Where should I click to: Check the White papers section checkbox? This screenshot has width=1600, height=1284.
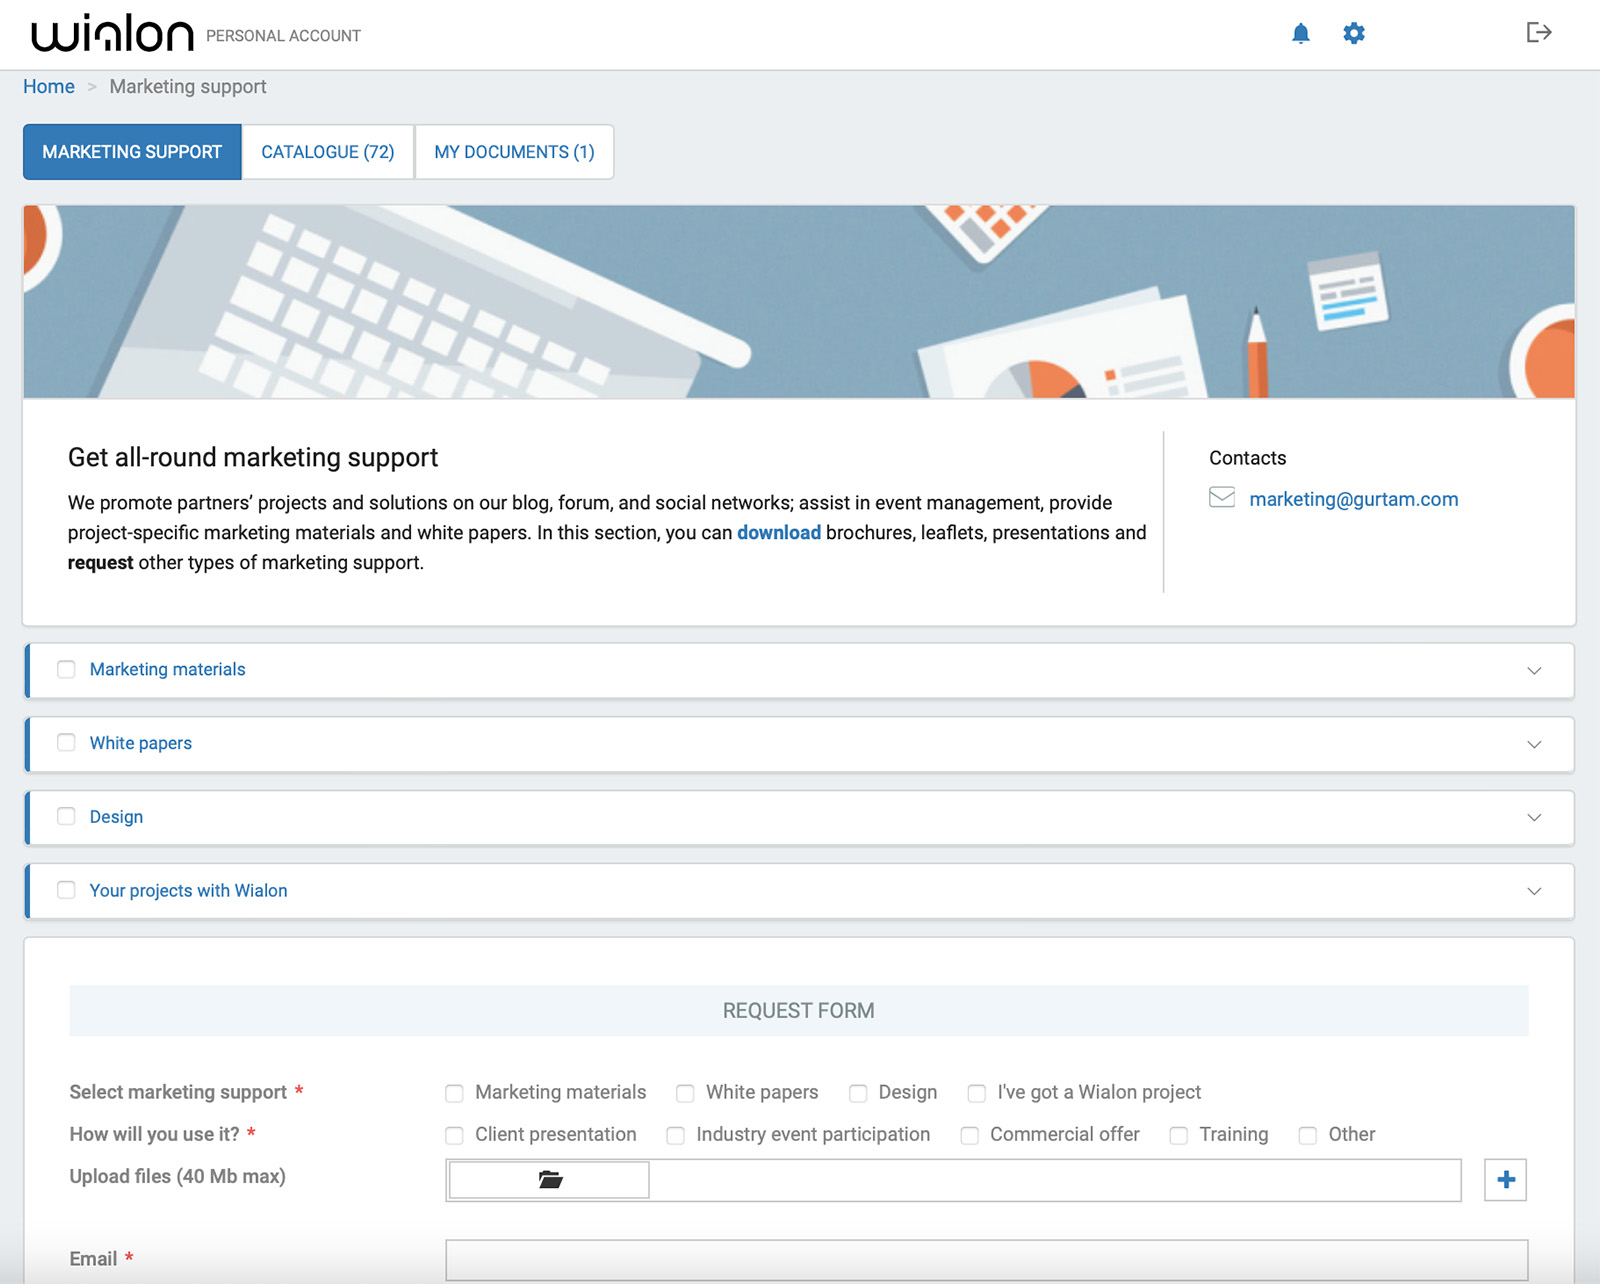pos(66,743)
